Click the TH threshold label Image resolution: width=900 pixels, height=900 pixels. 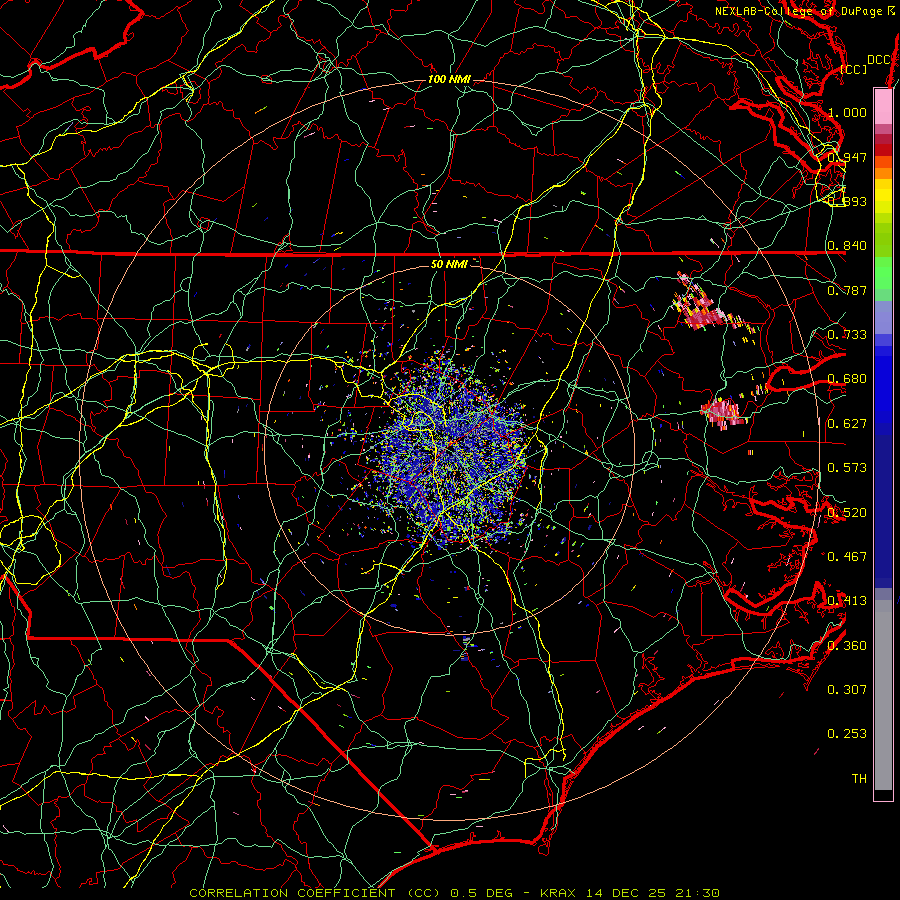coord(859,778)
